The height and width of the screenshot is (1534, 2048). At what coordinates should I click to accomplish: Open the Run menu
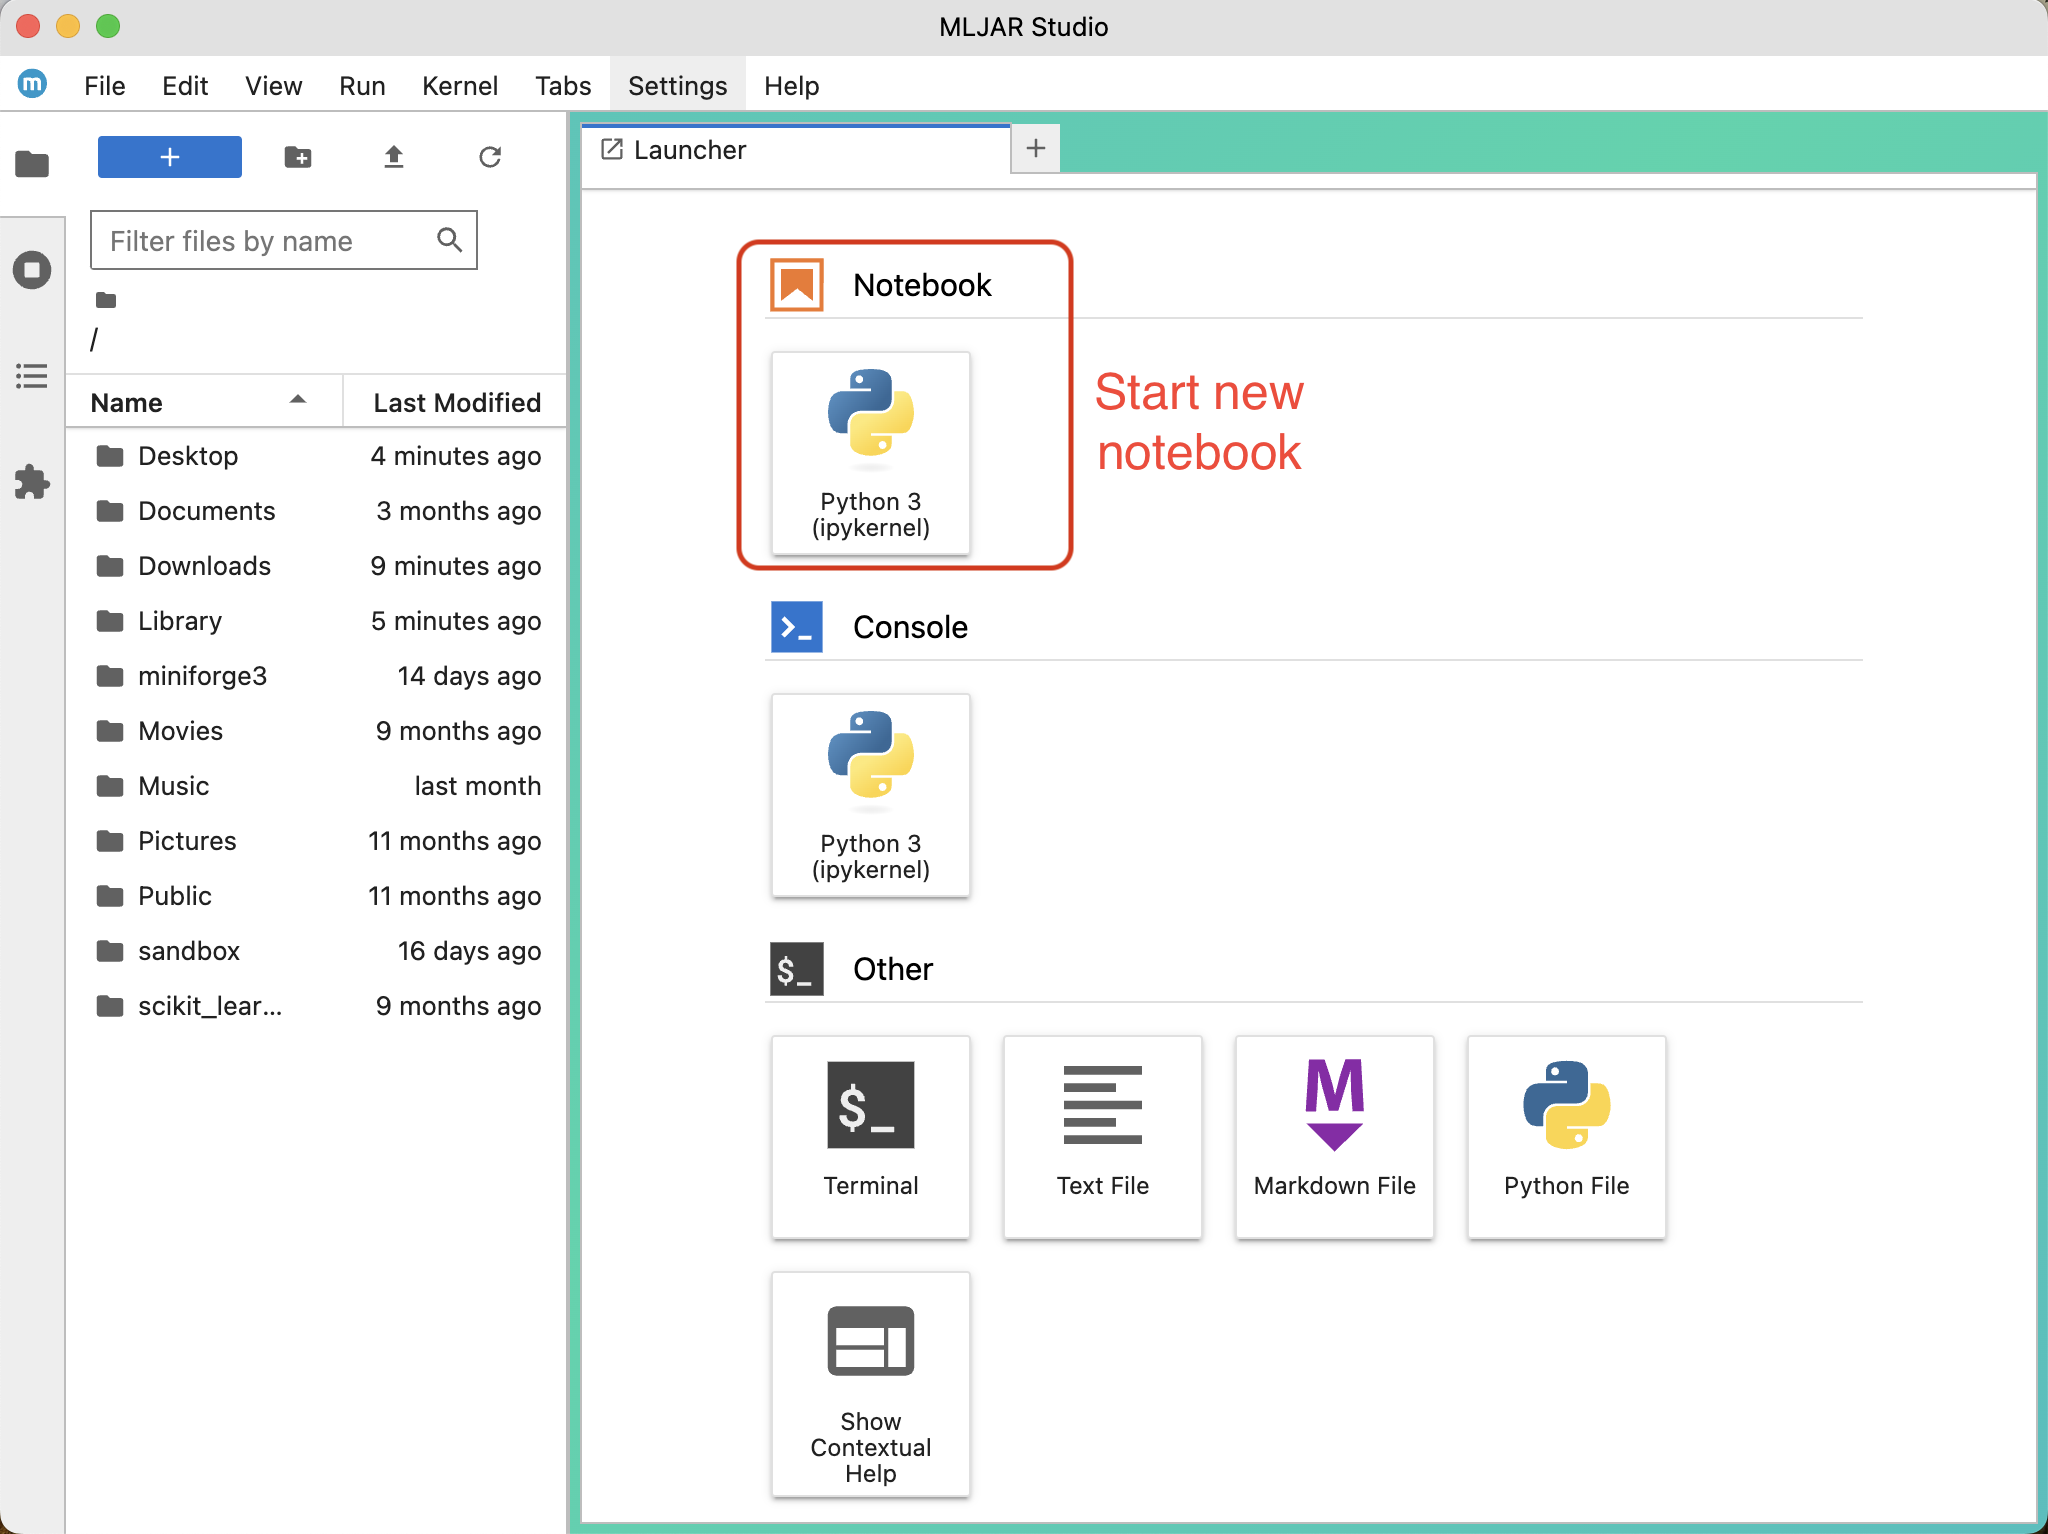[361, 84]
